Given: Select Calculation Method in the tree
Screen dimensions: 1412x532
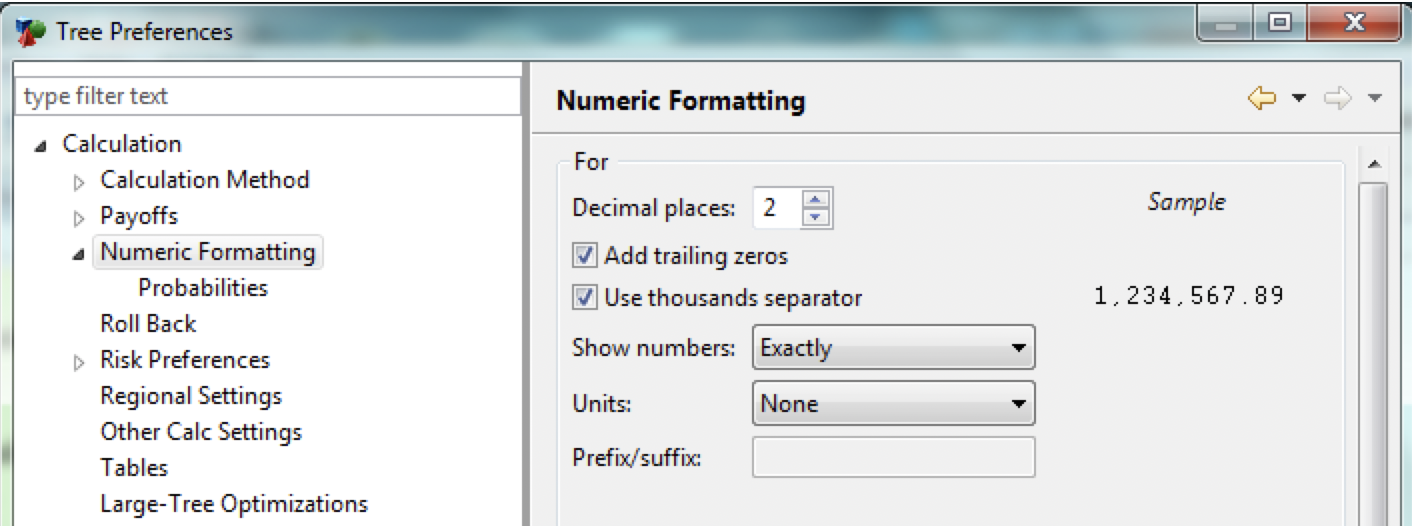Looking at the screenshot, I should point(205,180).
